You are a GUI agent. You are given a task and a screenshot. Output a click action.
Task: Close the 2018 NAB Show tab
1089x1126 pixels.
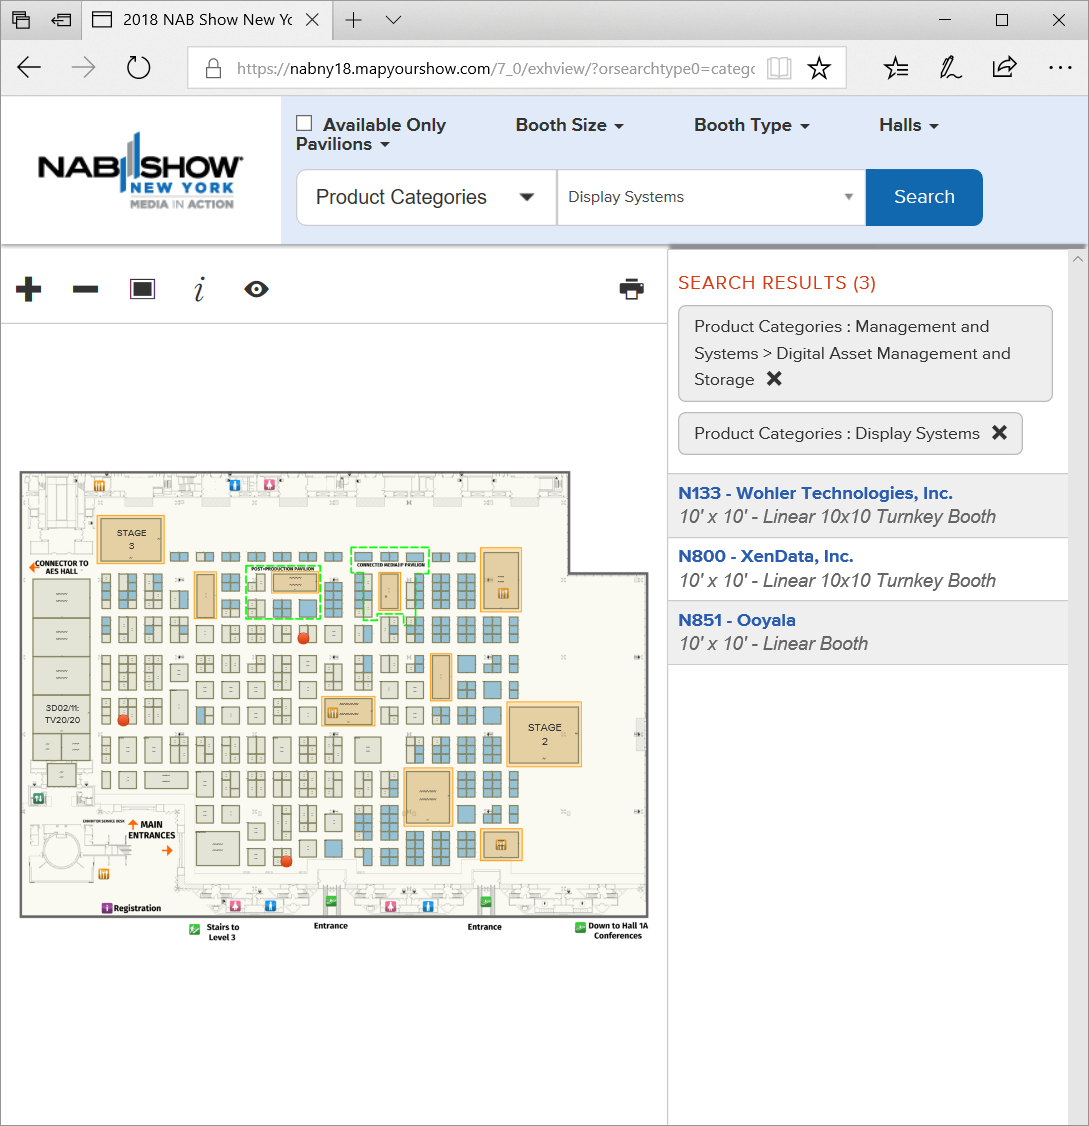[x=312, y=20]
